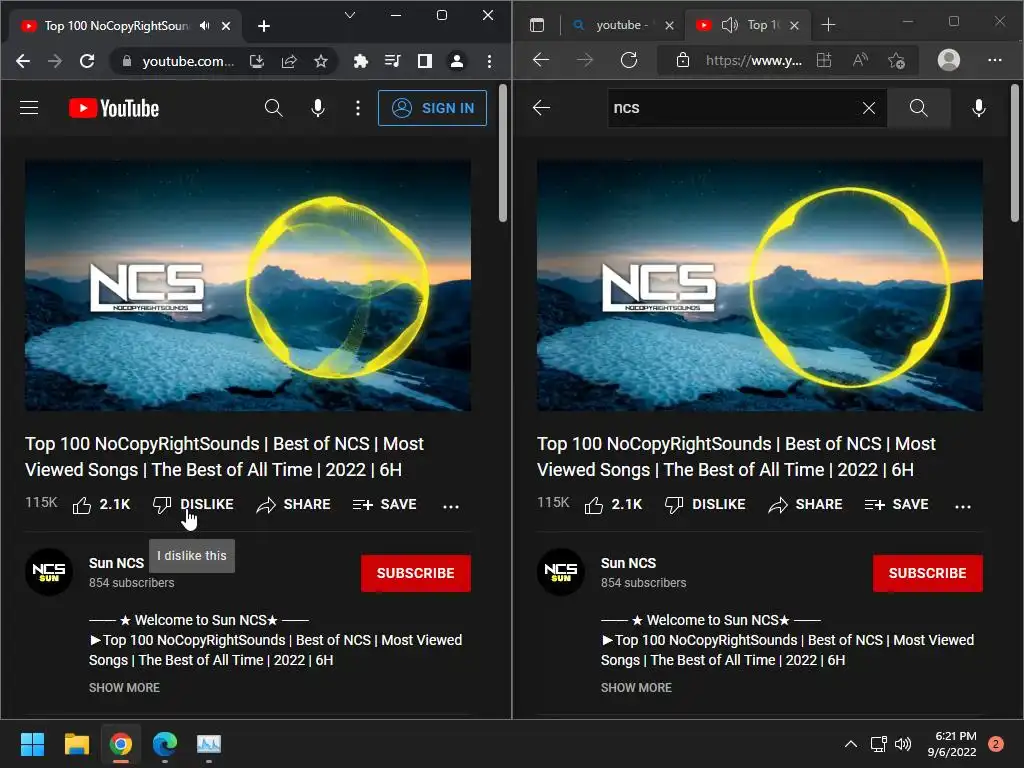Open YouTube hamburger menu in Chrome window
Viewport: 1024px width, 768px height.
click(x=29, y=108)
